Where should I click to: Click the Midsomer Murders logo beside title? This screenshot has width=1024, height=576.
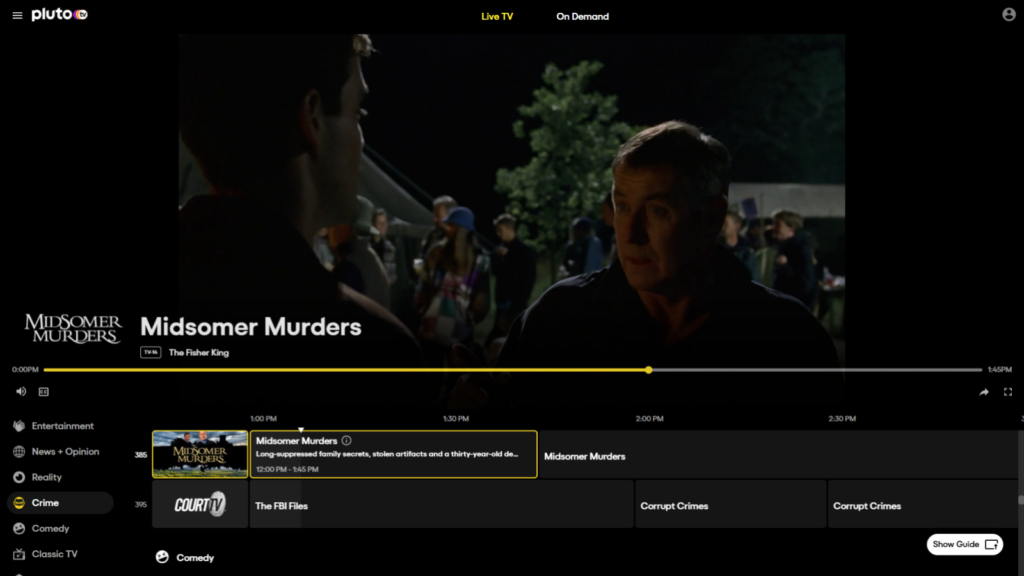73,328
